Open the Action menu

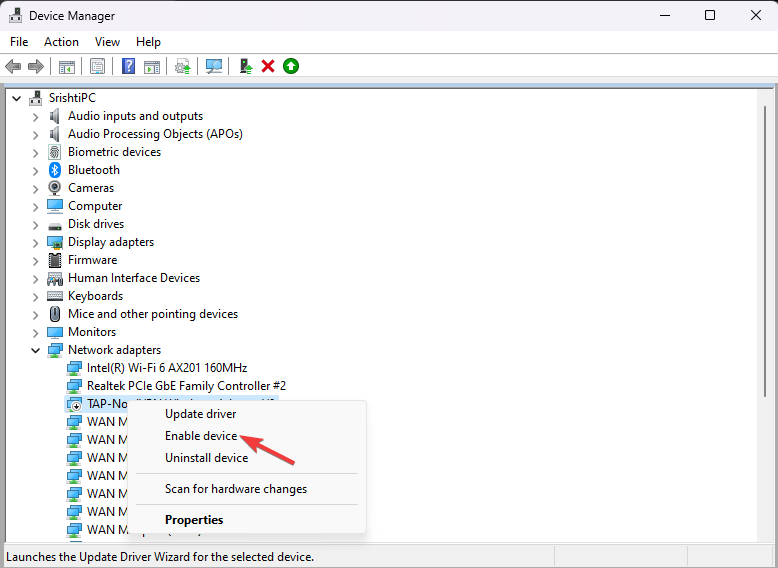tap(61, 42)
